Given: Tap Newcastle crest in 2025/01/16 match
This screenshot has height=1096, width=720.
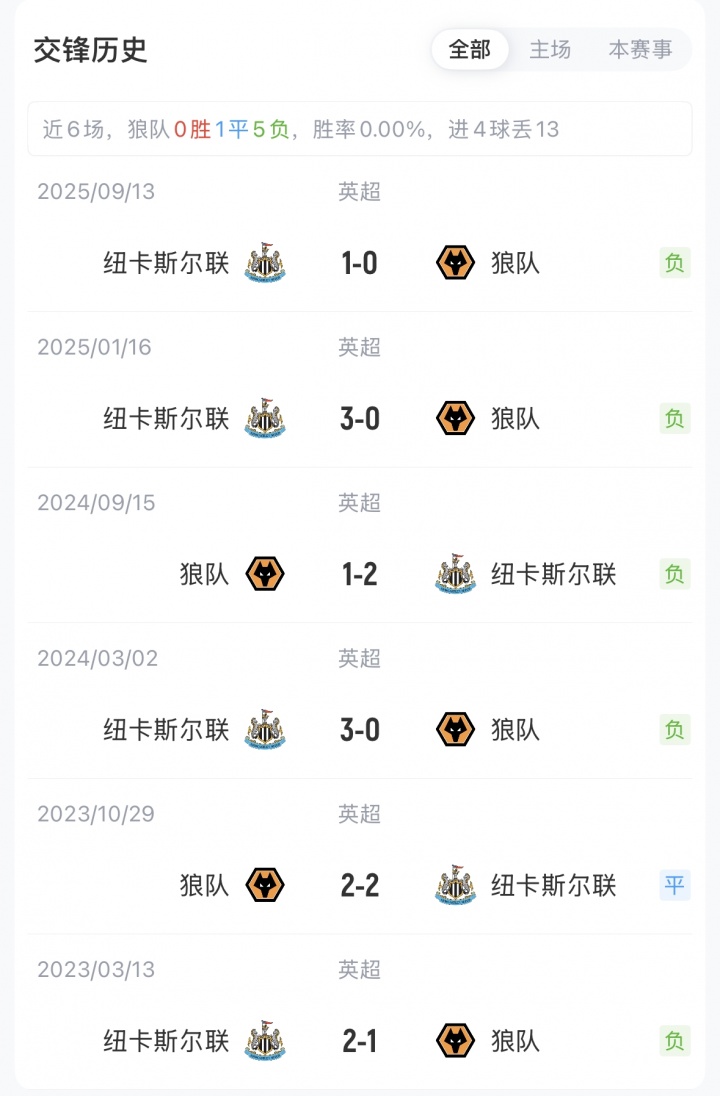Looking at the screenshot, I should tap(265, 418).
